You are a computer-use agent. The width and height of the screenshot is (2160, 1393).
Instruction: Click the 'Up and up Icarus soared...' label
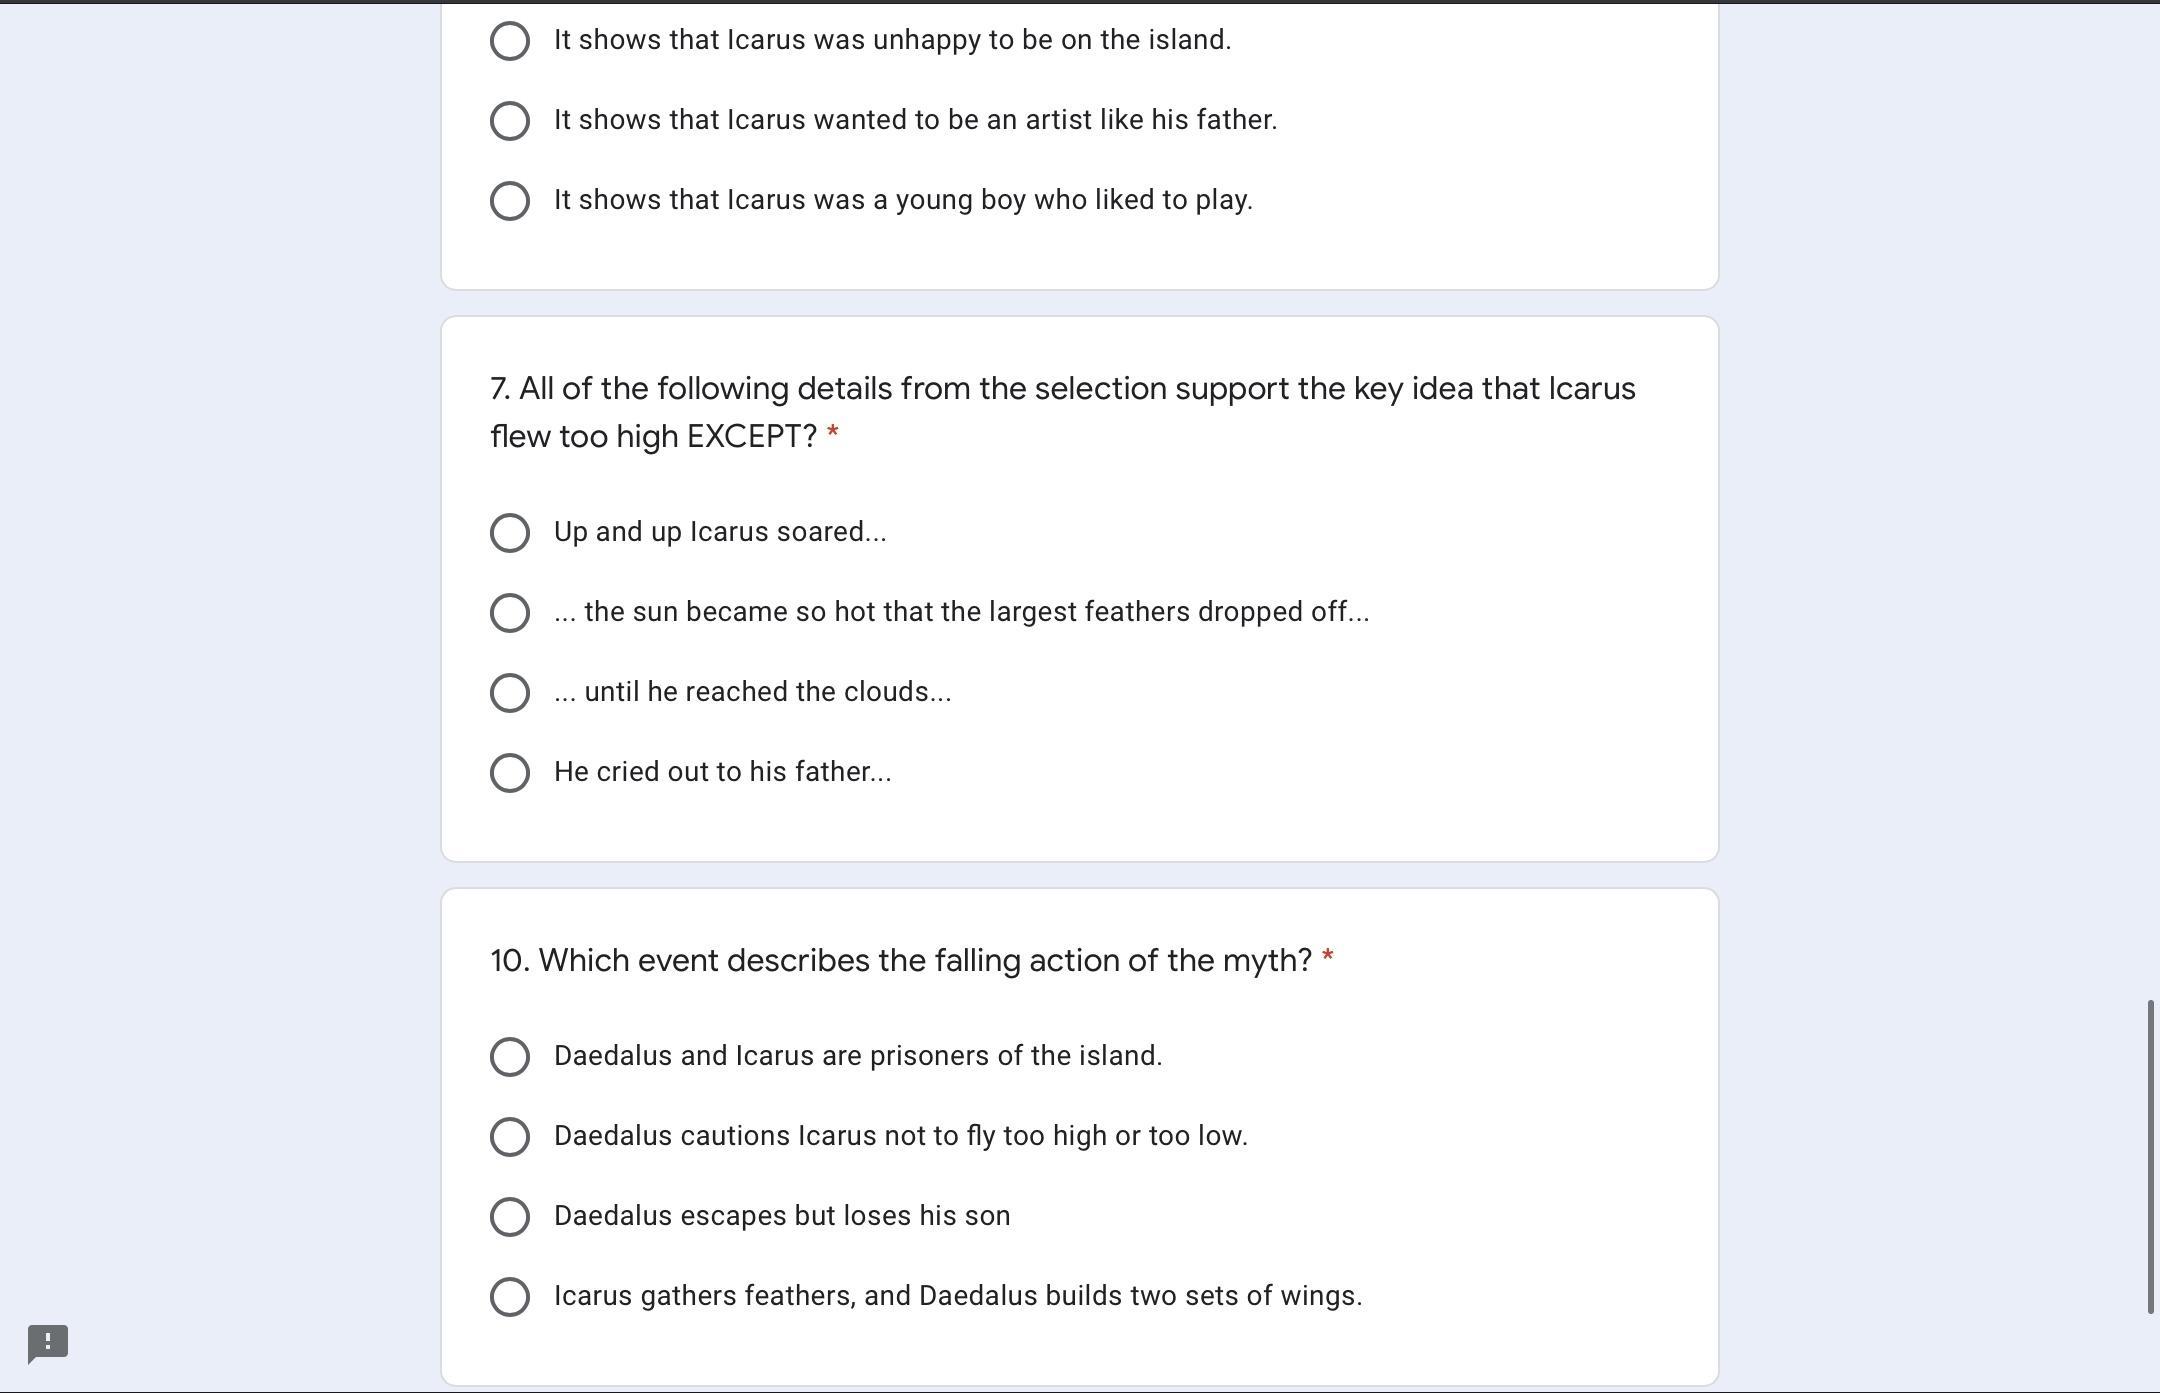coord(720,532)
